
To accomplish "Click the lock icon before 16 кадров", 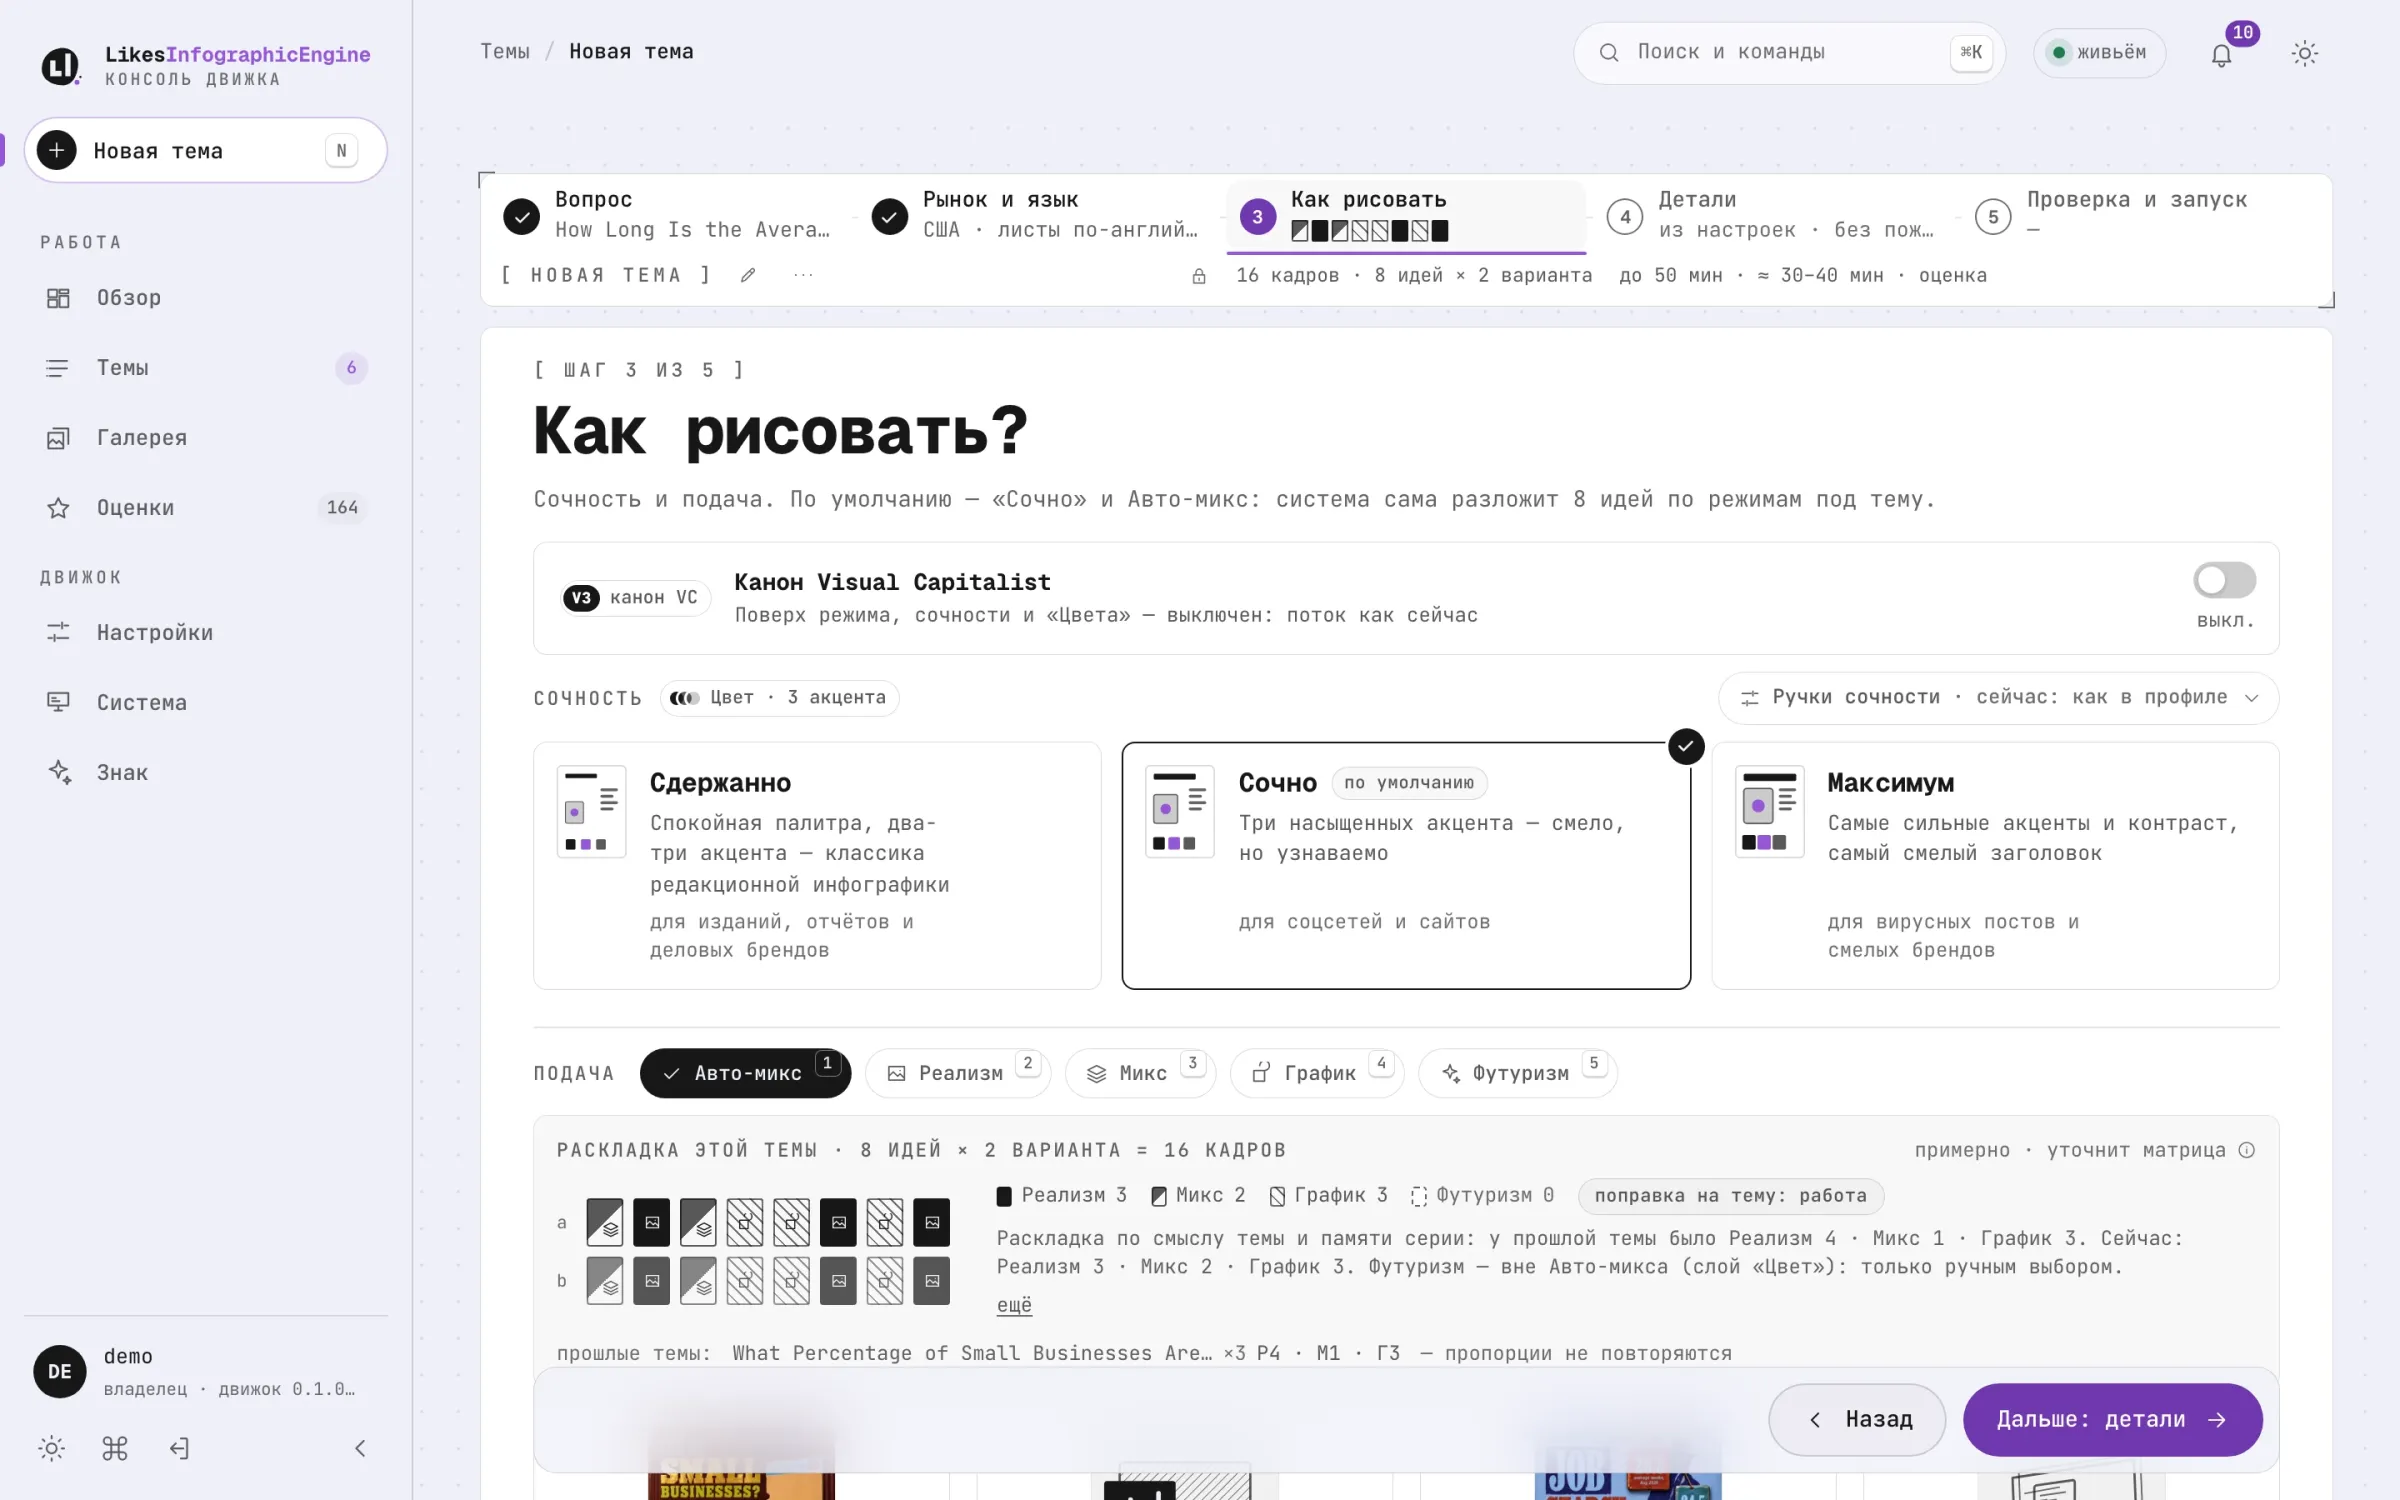I will 1199,276.
